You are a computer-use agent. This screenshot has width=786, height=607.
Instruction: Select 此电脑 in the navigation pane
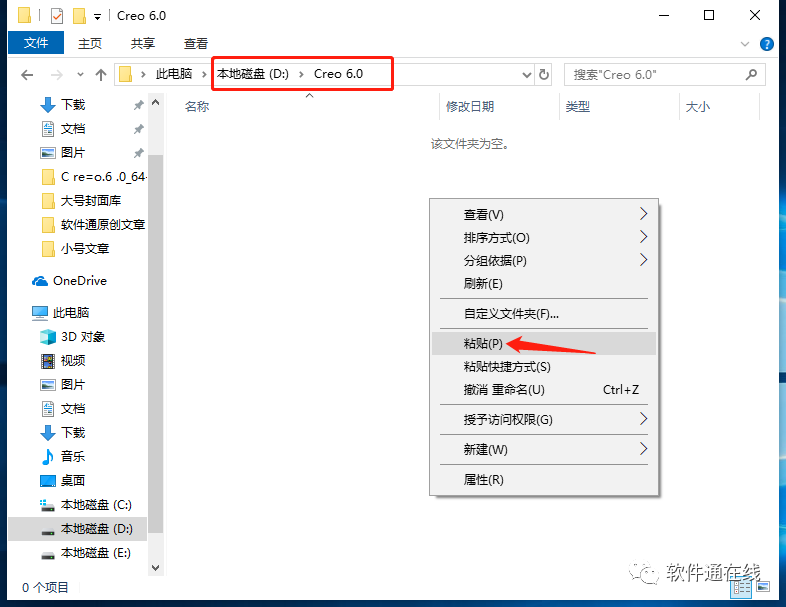71,313
